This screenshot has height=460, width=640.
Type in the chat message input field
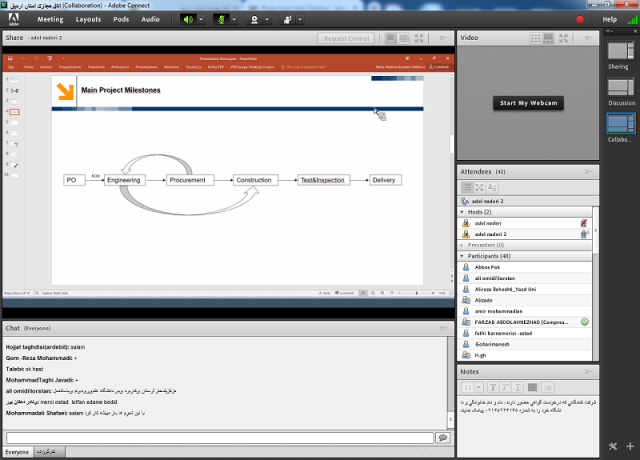220,437
